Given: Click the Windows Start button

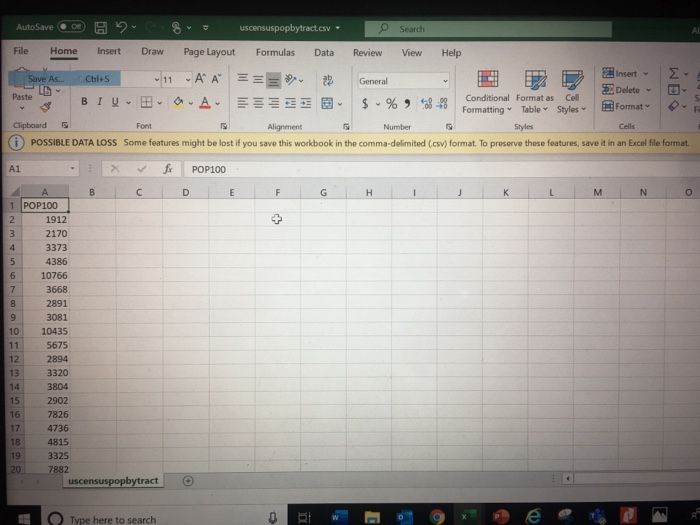Looking at the screenshot, I should 24,518.
